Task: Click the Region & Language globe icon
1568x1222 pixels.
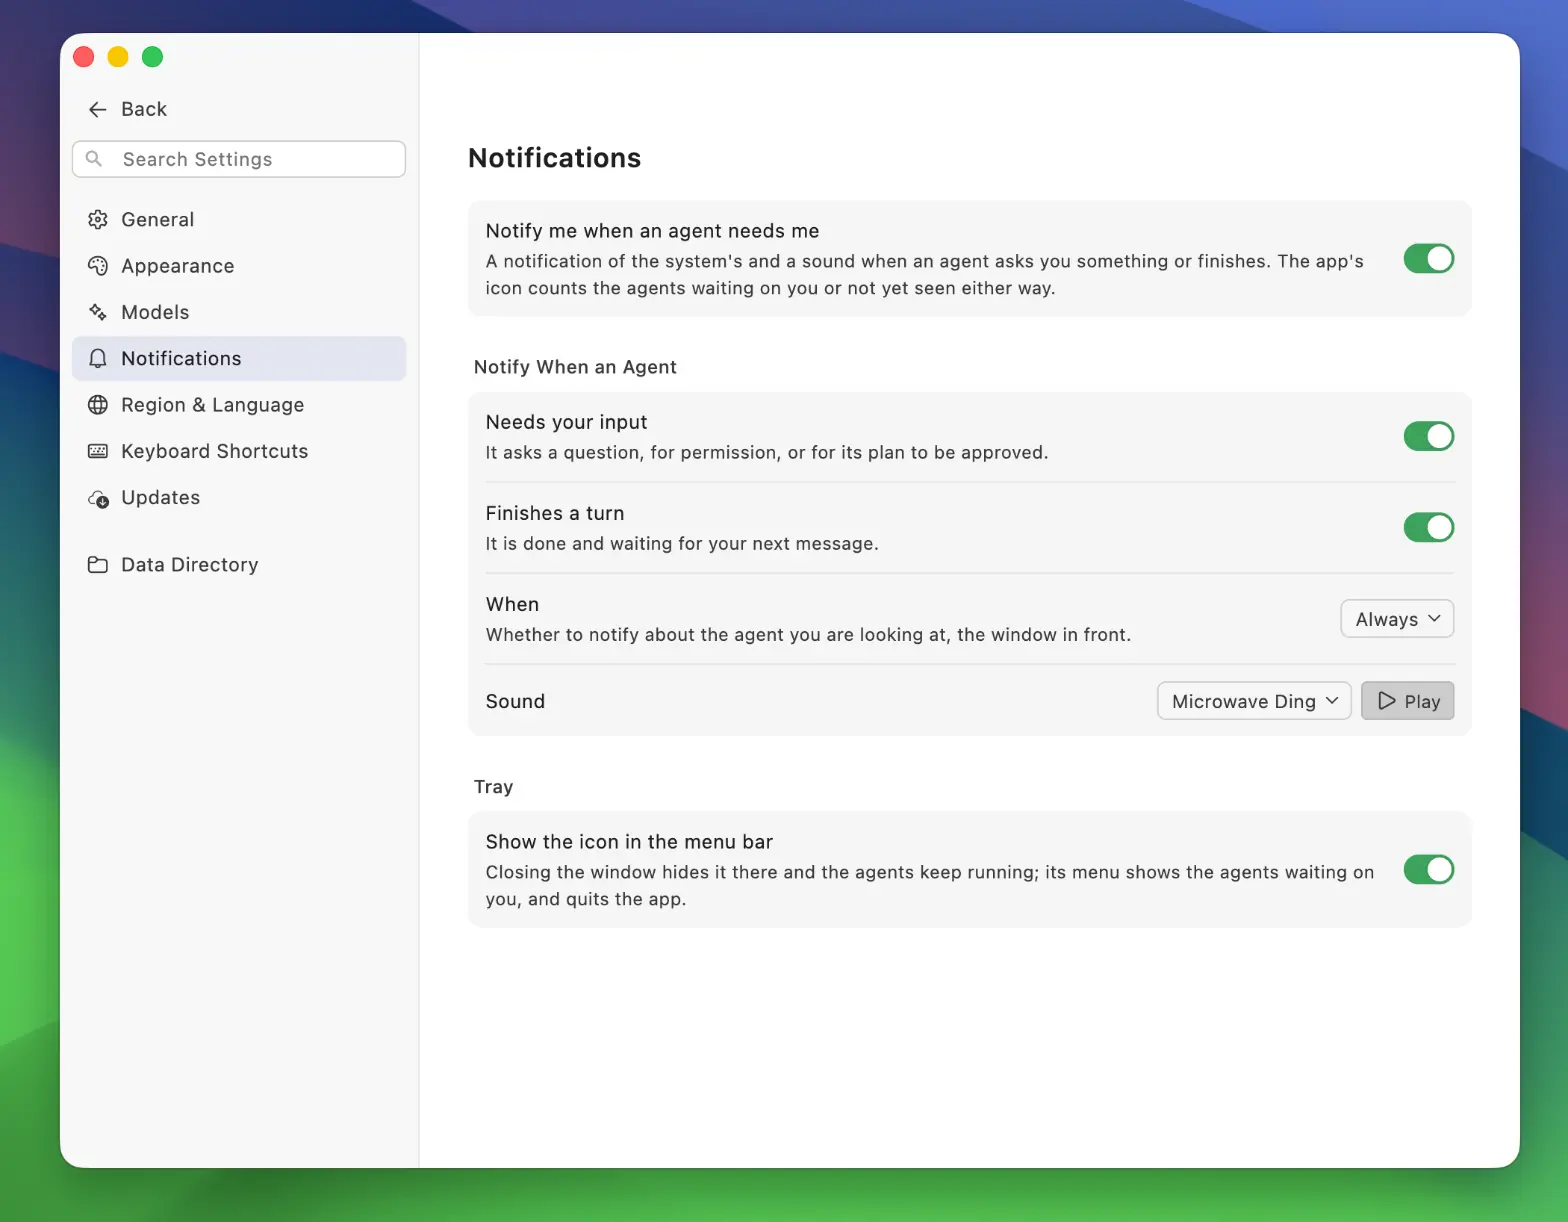Action: tap(97, 405)
